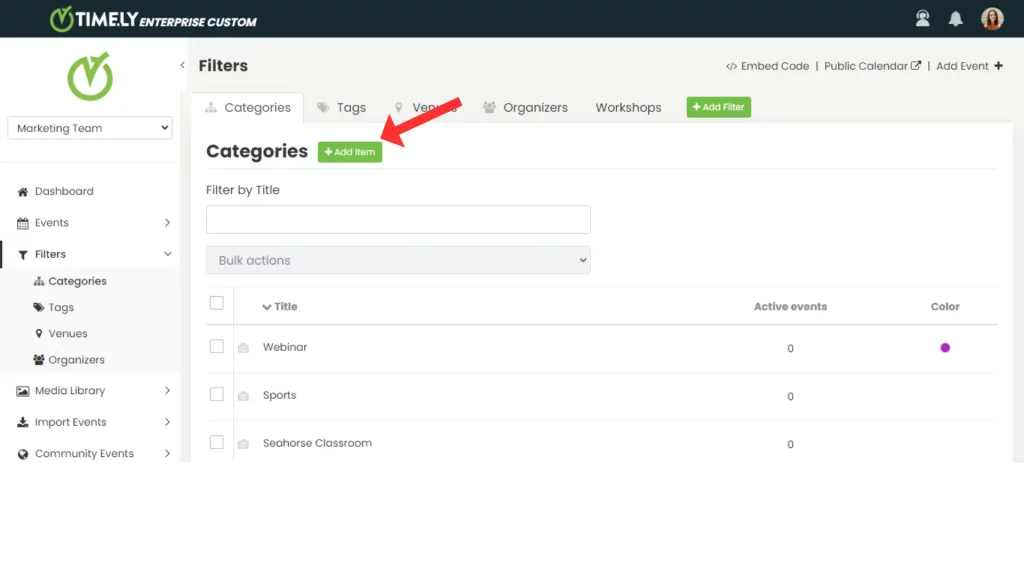Switch to the Tags tab

tap(342, 108)
